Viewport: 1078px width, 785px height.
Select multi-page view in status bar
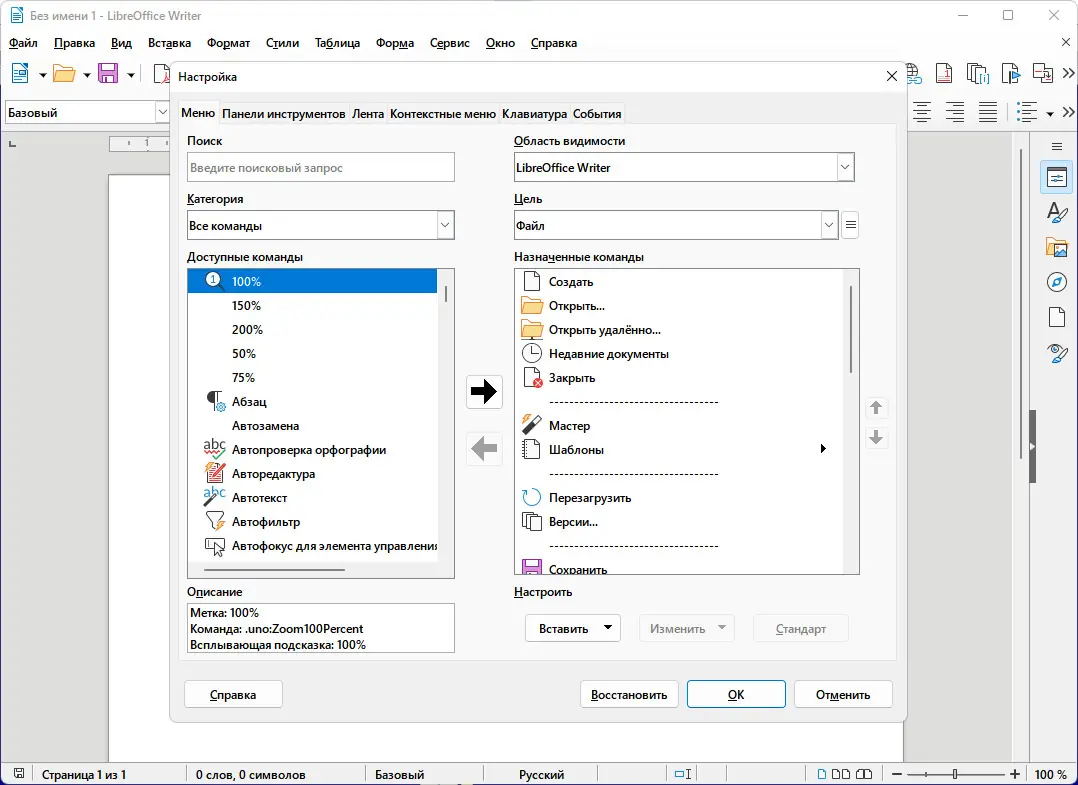pos(841,774)
